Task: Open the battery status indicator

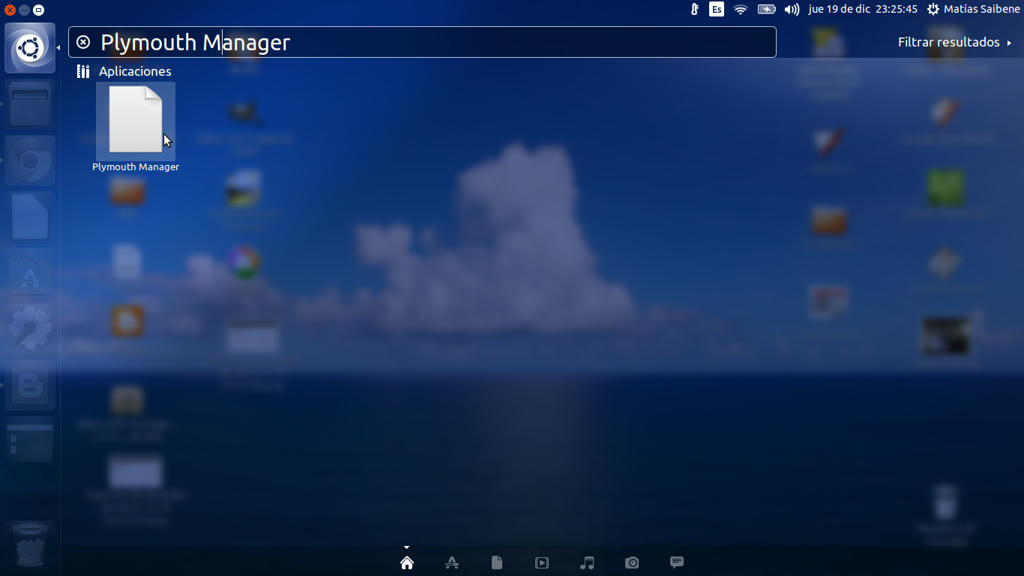Action: 766,9
